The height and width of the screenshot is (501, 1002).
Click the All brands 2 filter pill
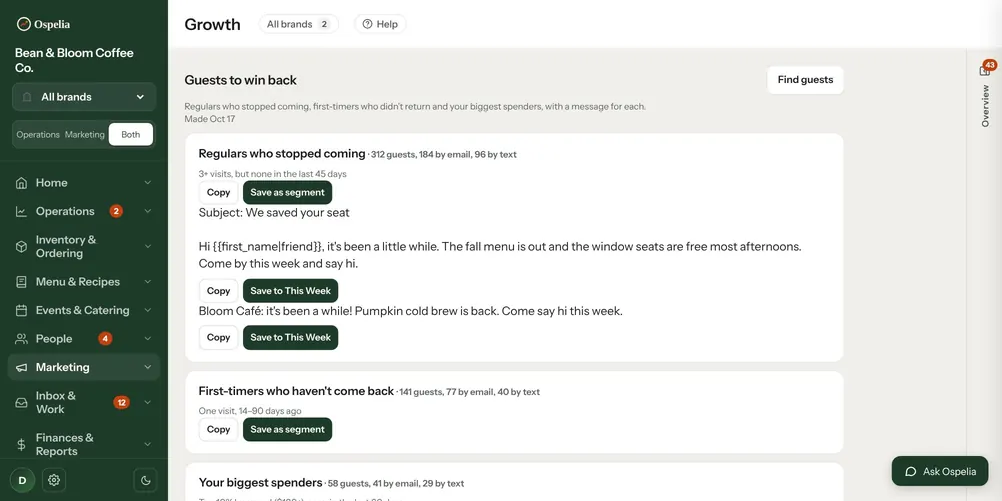click(298, 24)
